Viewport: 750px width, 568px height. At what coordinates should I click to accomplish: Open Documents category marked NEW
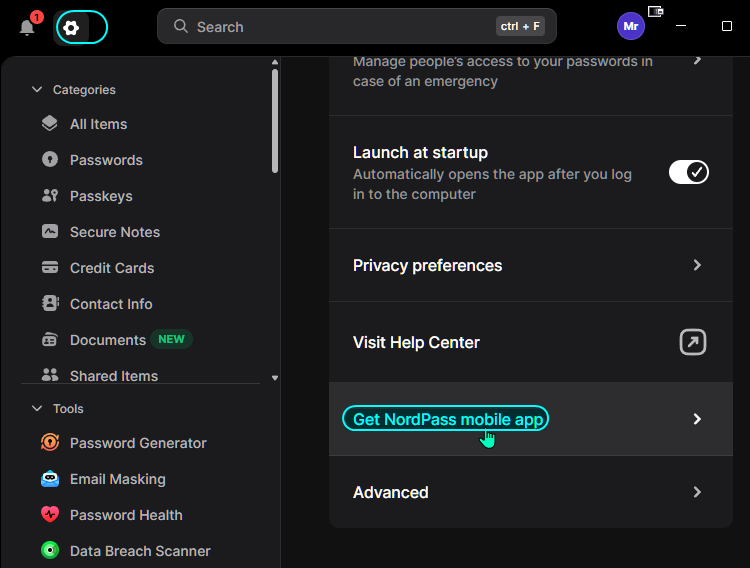[108, 340]
